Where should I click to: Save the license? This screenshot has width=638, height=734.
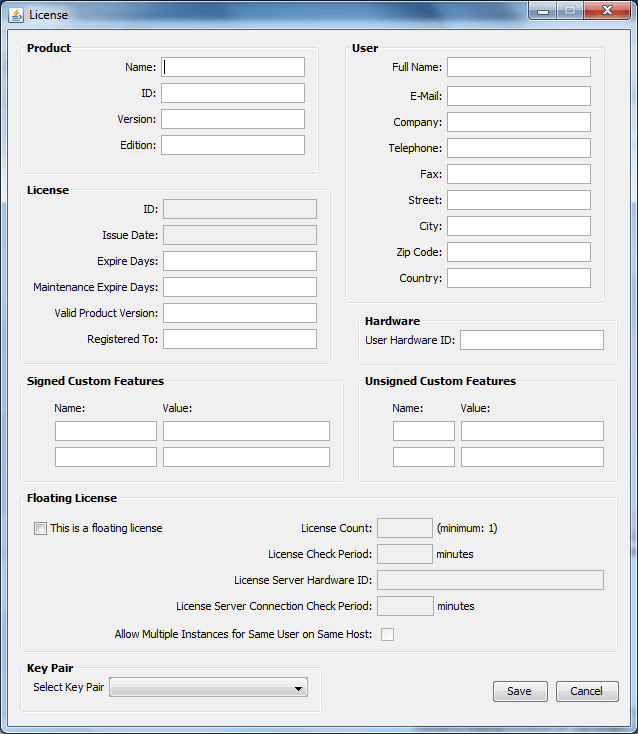pyautogui.click(x=520, y=691)
